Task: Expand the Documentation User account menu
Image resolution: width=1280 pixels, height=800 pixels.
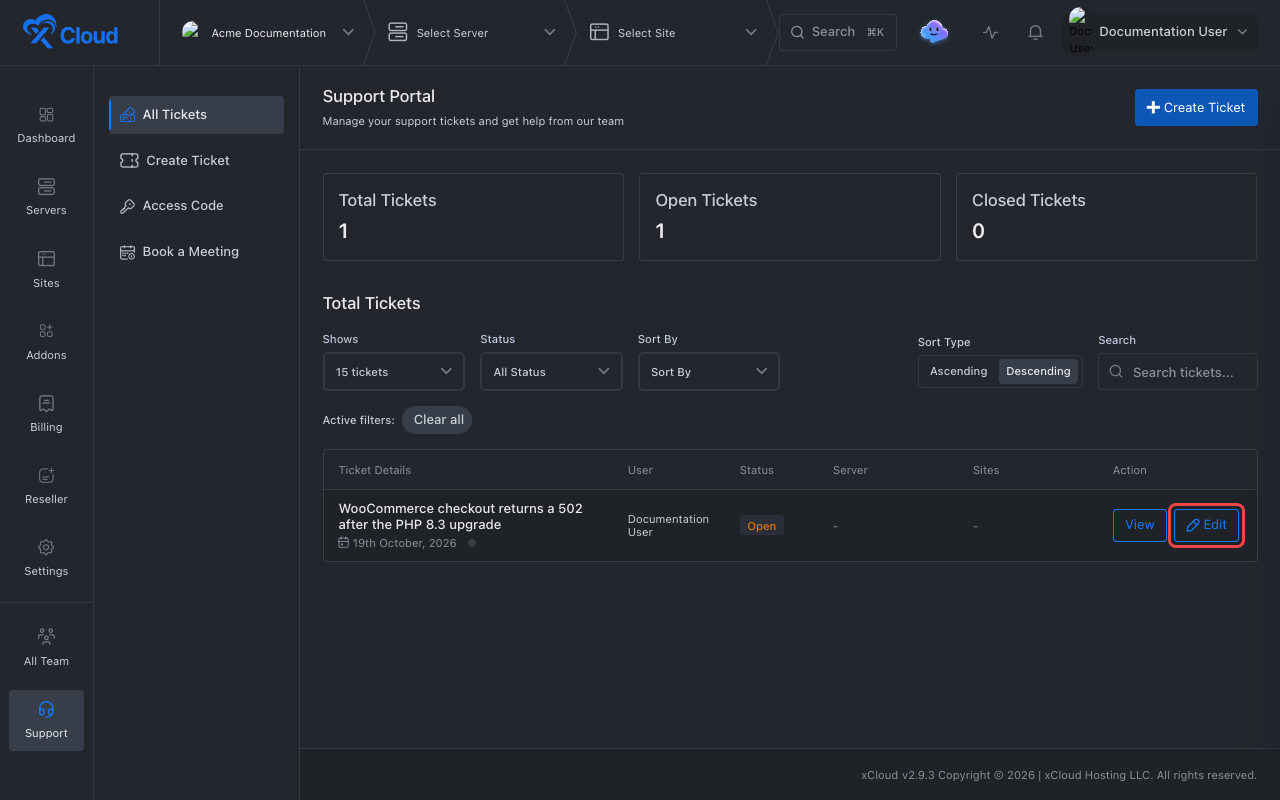Action: [x=1159, y=32]
